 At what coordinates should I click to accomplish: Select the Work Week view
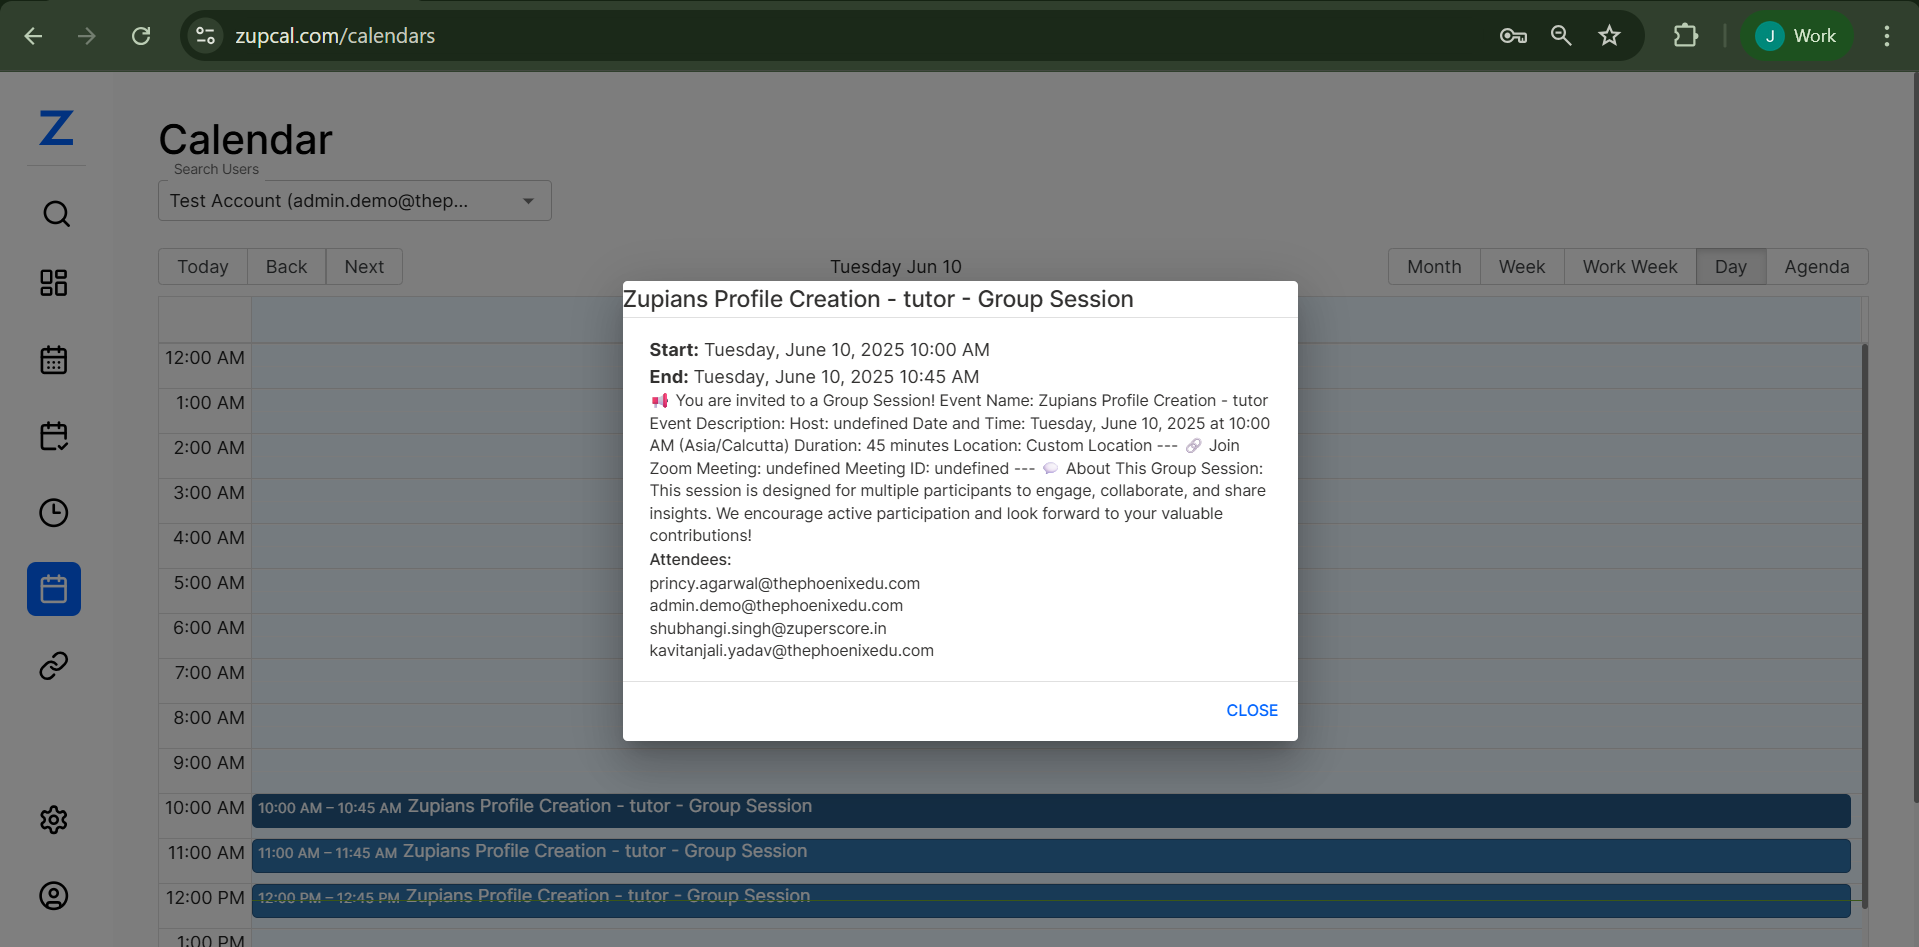coord(1629,267)
